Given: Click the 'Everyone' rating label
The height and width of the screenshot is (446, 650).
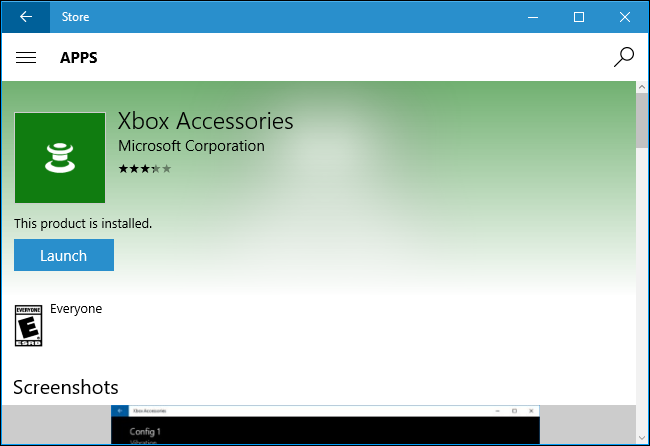Looking at the screenshot, I should tap(76, 309).
